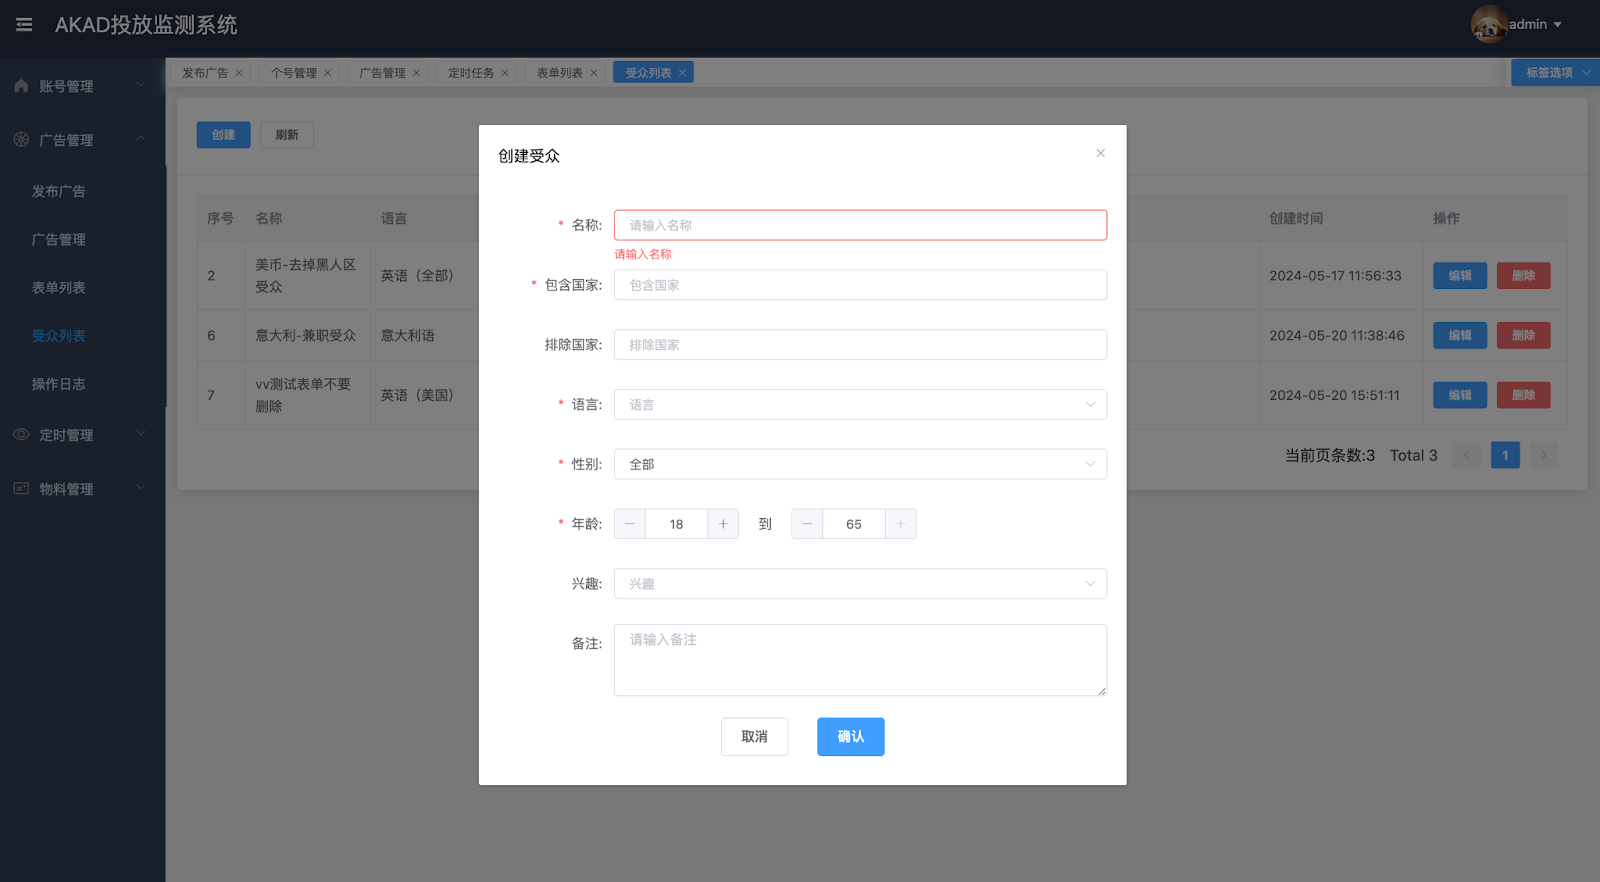The width and height of the screenshot is (1600, 882).
Task: Select 操作日志 in the sidebar menu
Action: [59, 384]
